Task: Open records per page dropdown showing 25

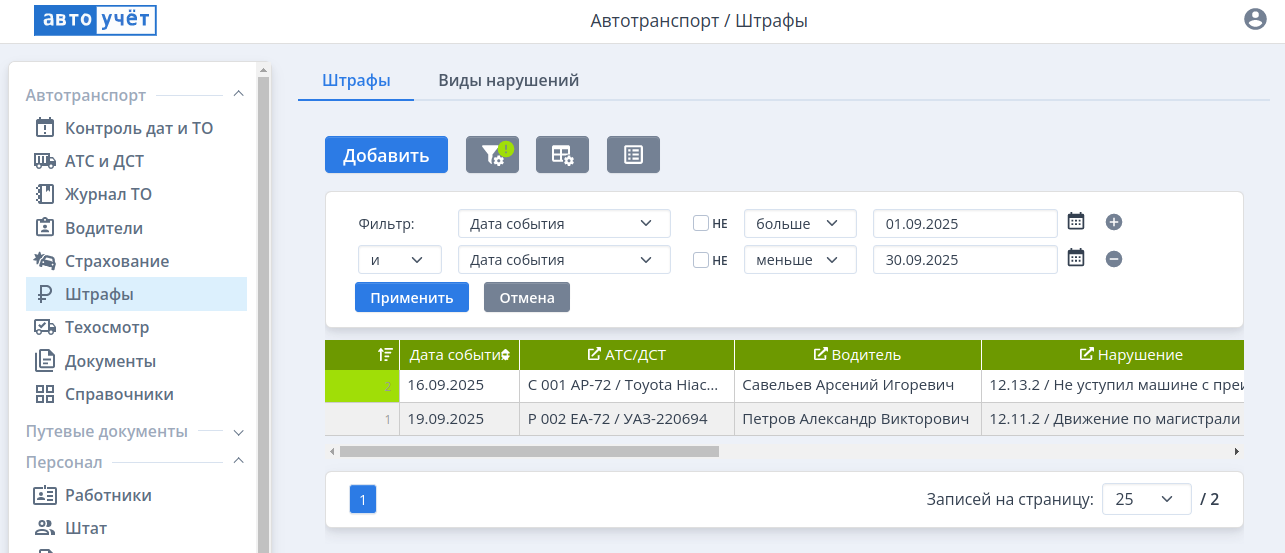Action: [1147, 499]
